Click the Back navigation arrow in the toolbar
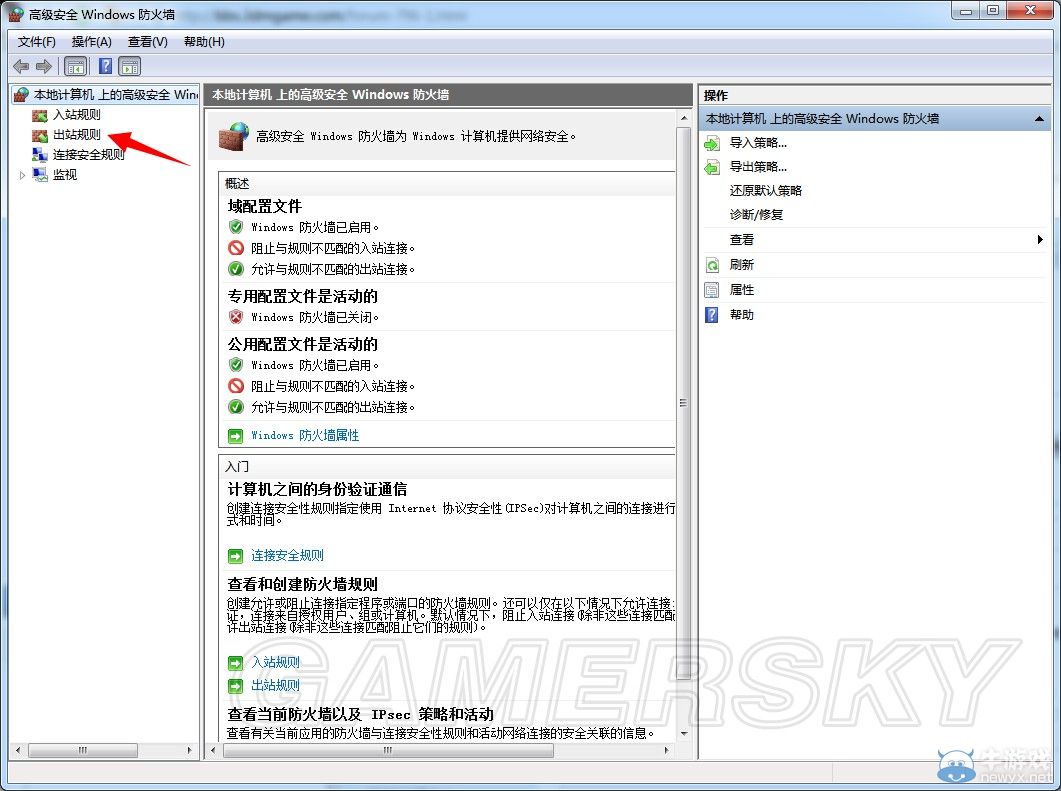 [21, 66]
